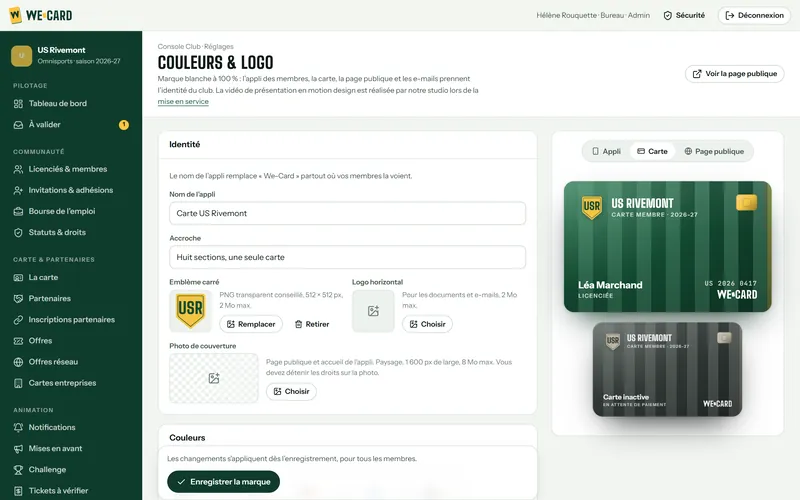Click the Challenge trophy icon
The image size is (800, 500).
coord(18,470)
